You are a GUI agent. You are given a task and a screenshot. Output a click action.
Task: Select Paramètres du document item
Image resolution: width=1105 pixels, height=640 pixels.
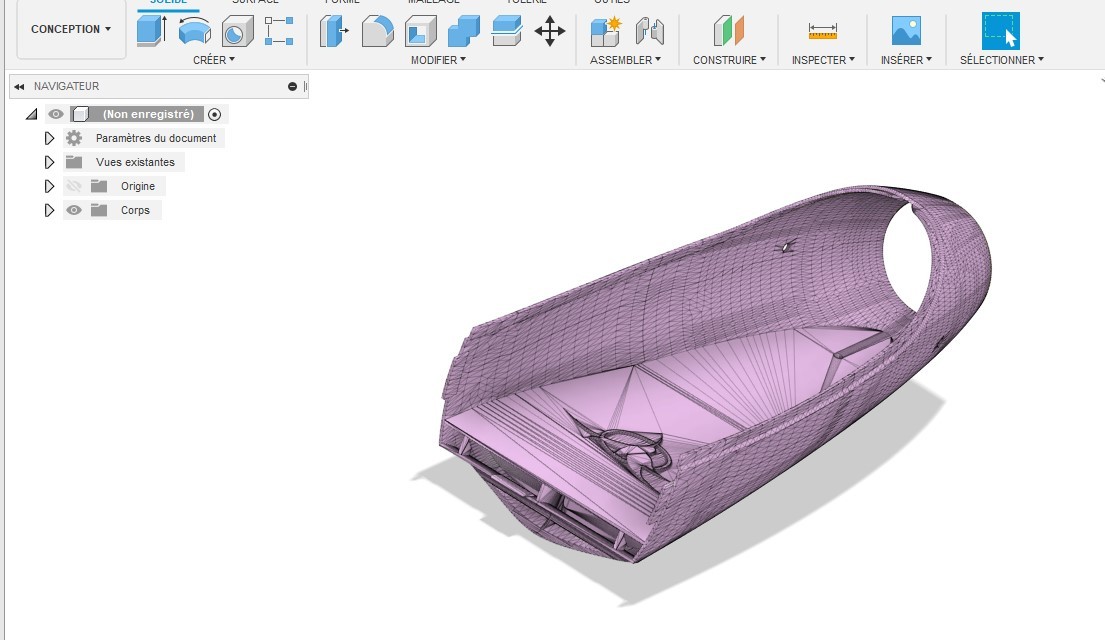point(156,138)
